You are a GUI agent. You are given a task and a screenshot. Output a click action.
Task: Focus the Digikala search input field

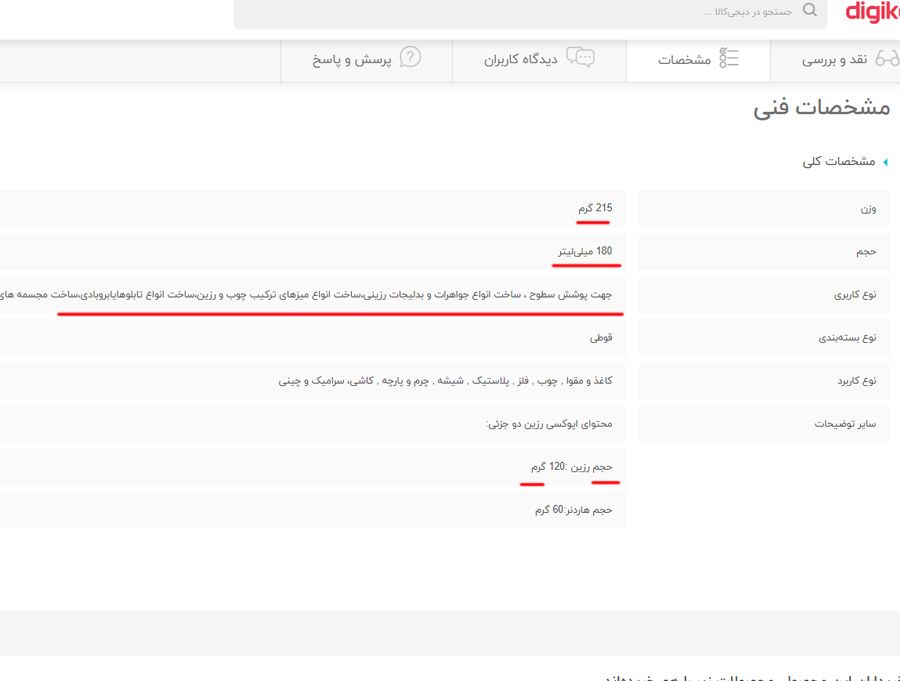click(x=530, y=11)
